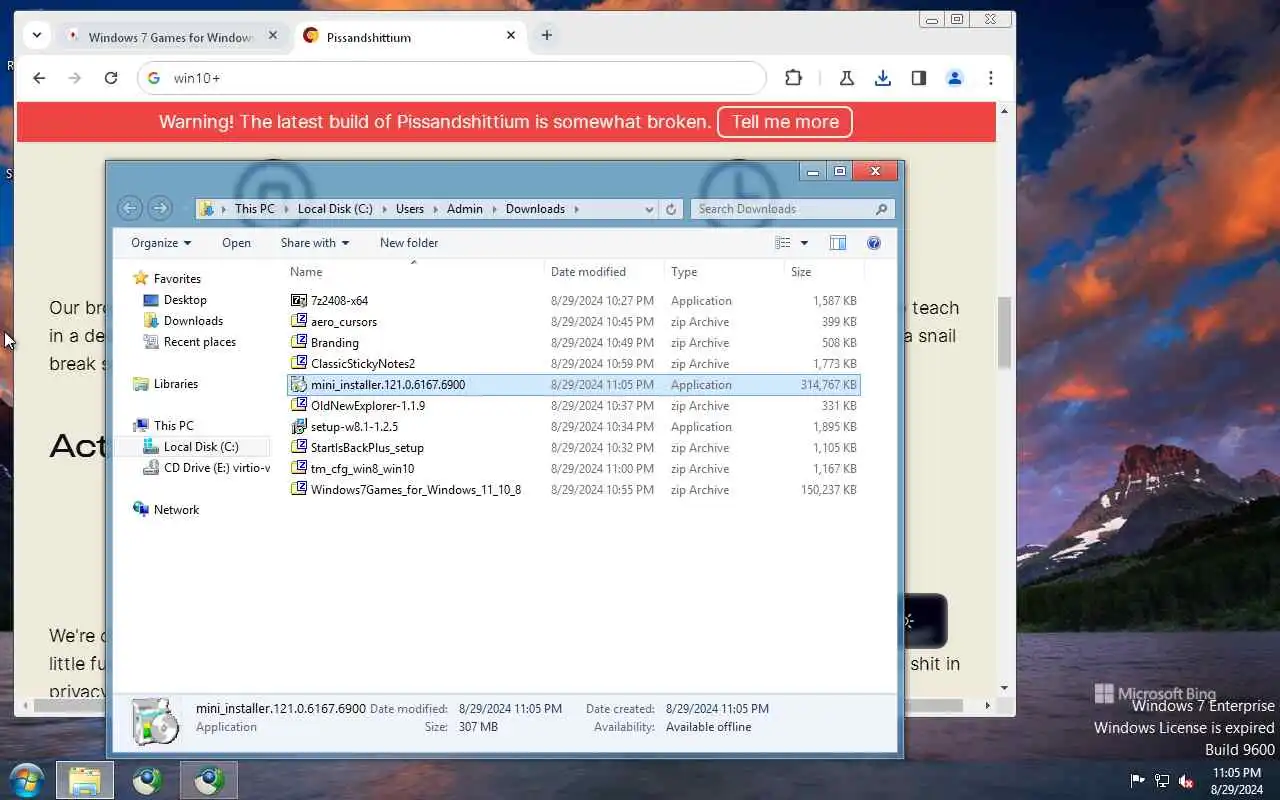Open Chrome three-dot menu
The image size is (1280, 800).
pos(991,78)
